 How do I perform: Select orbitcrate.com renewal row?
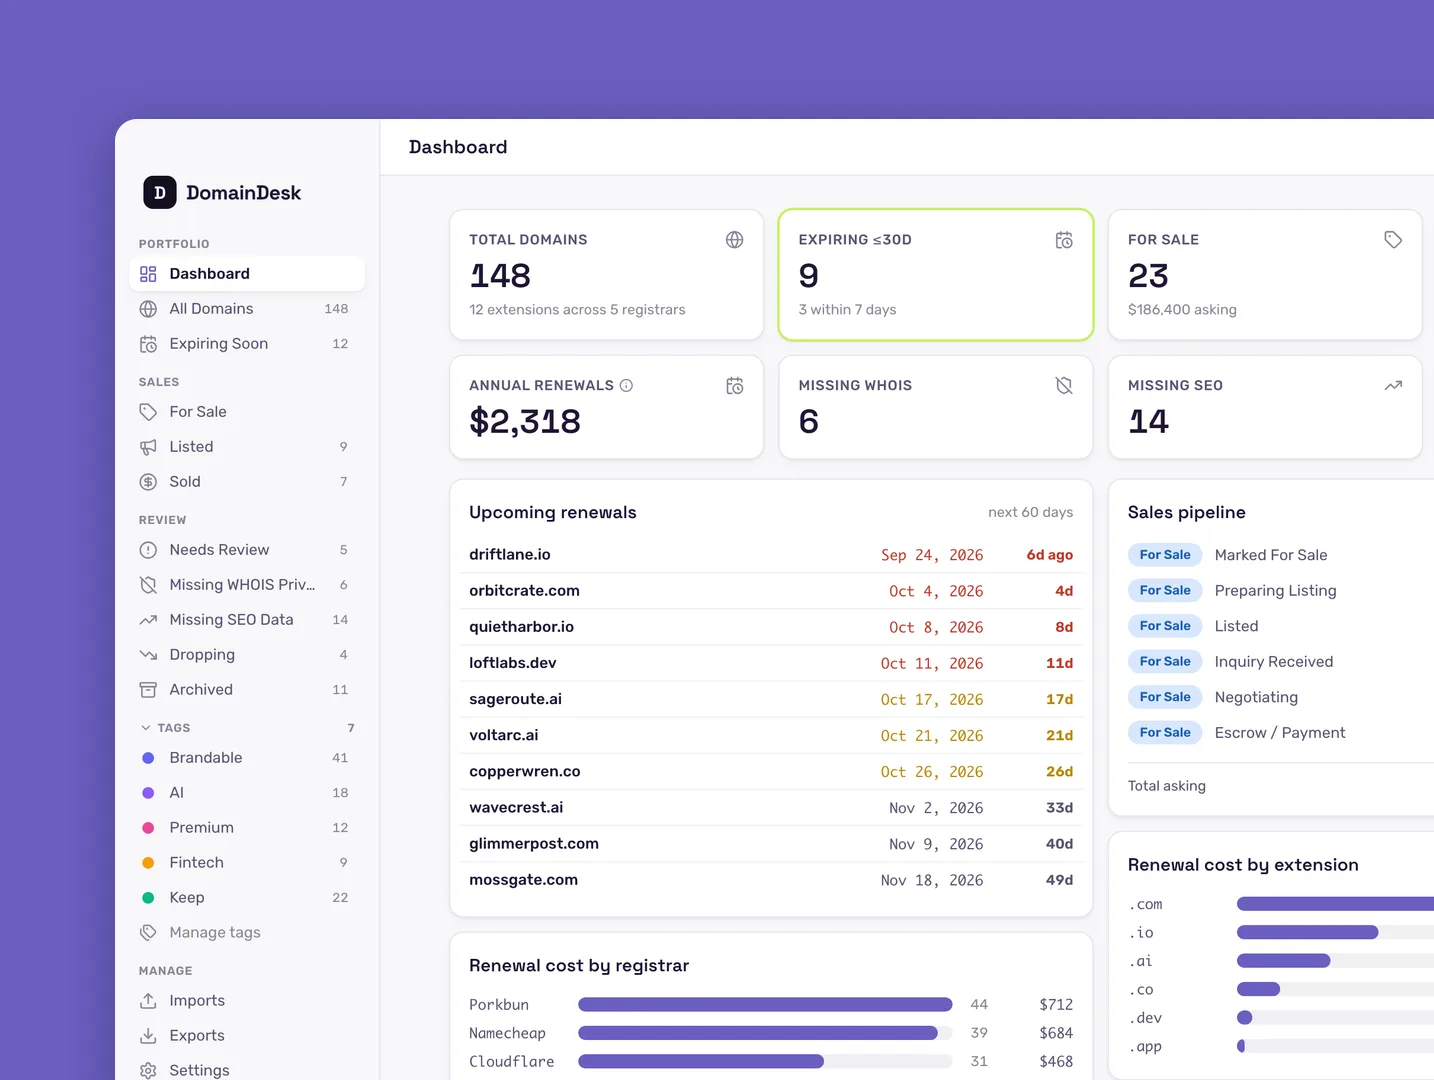(x=771, y=591)
